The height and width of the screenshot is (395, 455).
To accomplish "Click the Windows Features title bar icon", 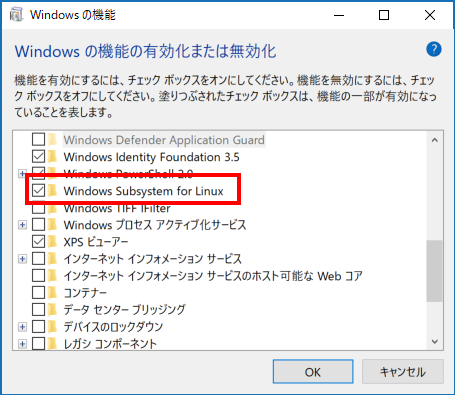I will pyautogui.click(x=16, y=15).
